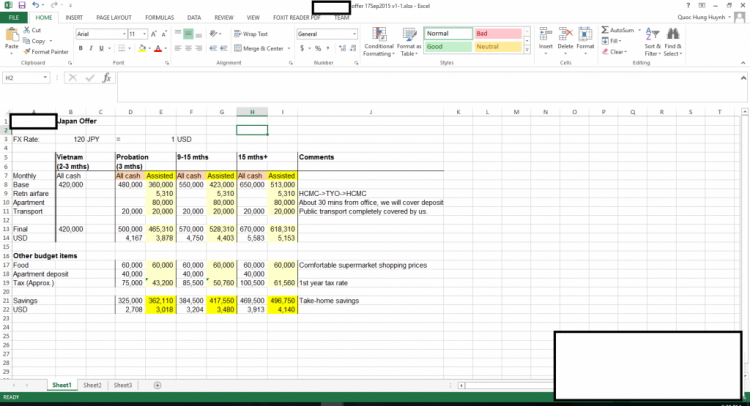This screenshot has width=750, height=406.
Task: Click the Cut scissors icon
Action: (x=27, y=30)
